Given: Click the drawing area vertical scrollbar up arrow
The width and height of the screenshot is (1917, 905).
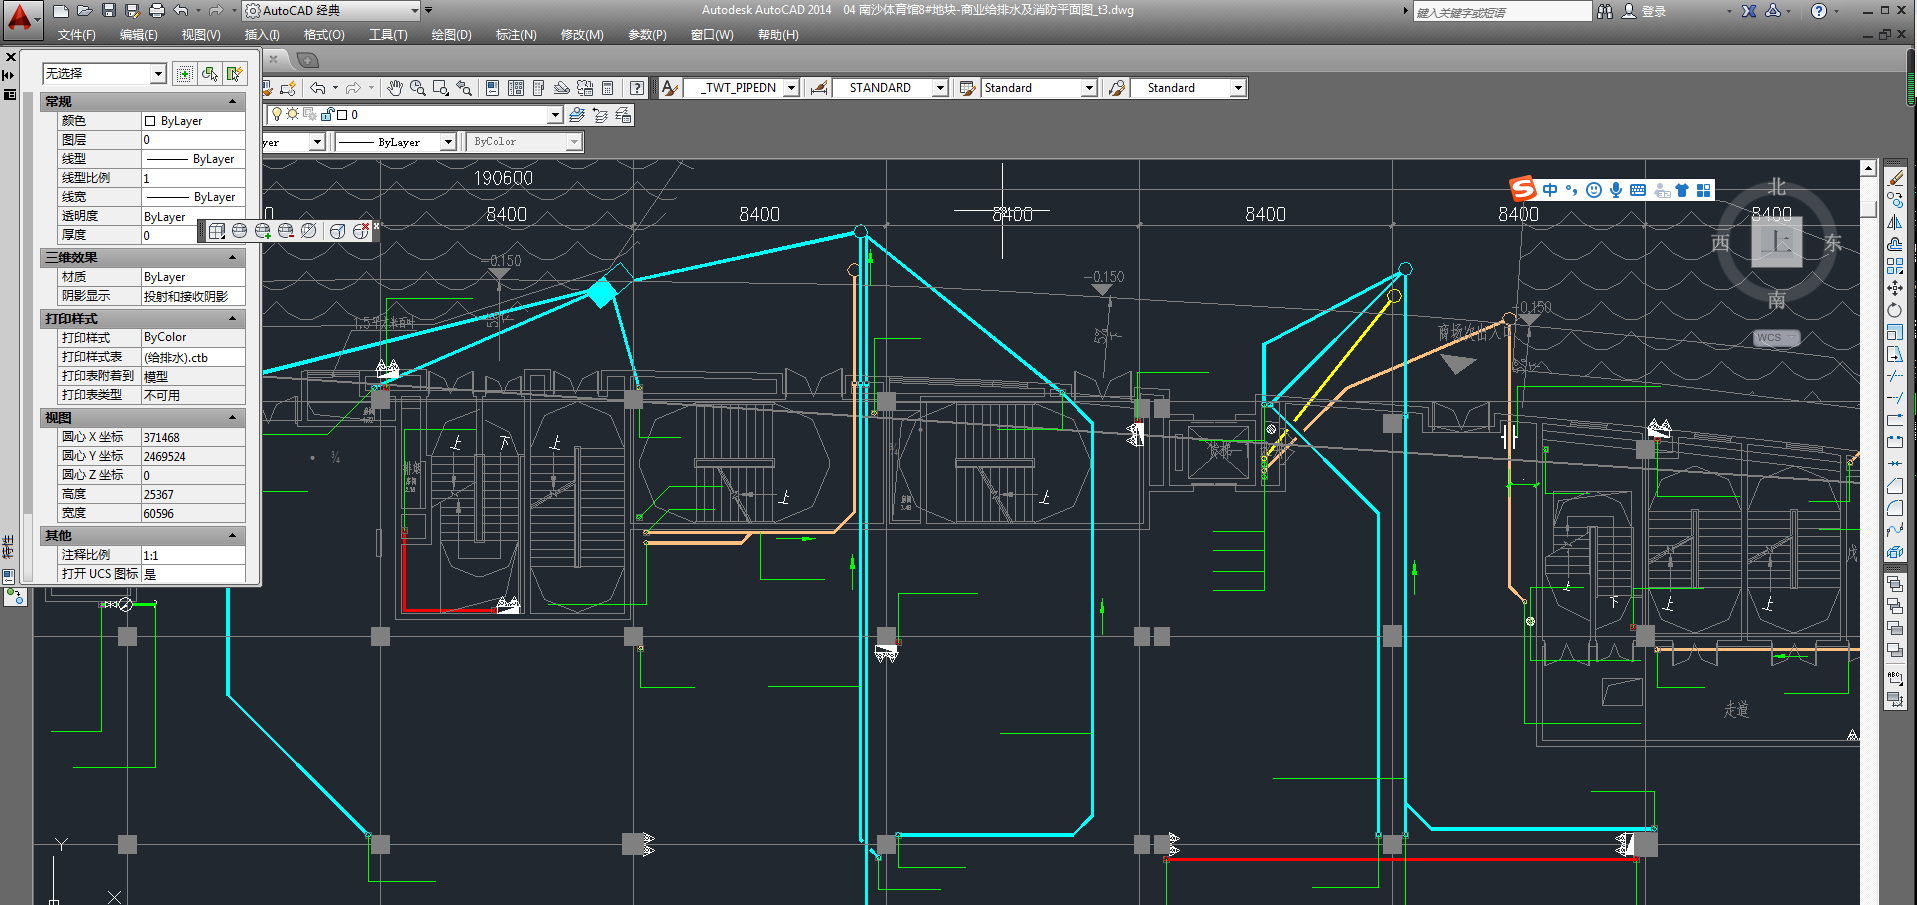Looking at the screenshot, I should 1868,168.
